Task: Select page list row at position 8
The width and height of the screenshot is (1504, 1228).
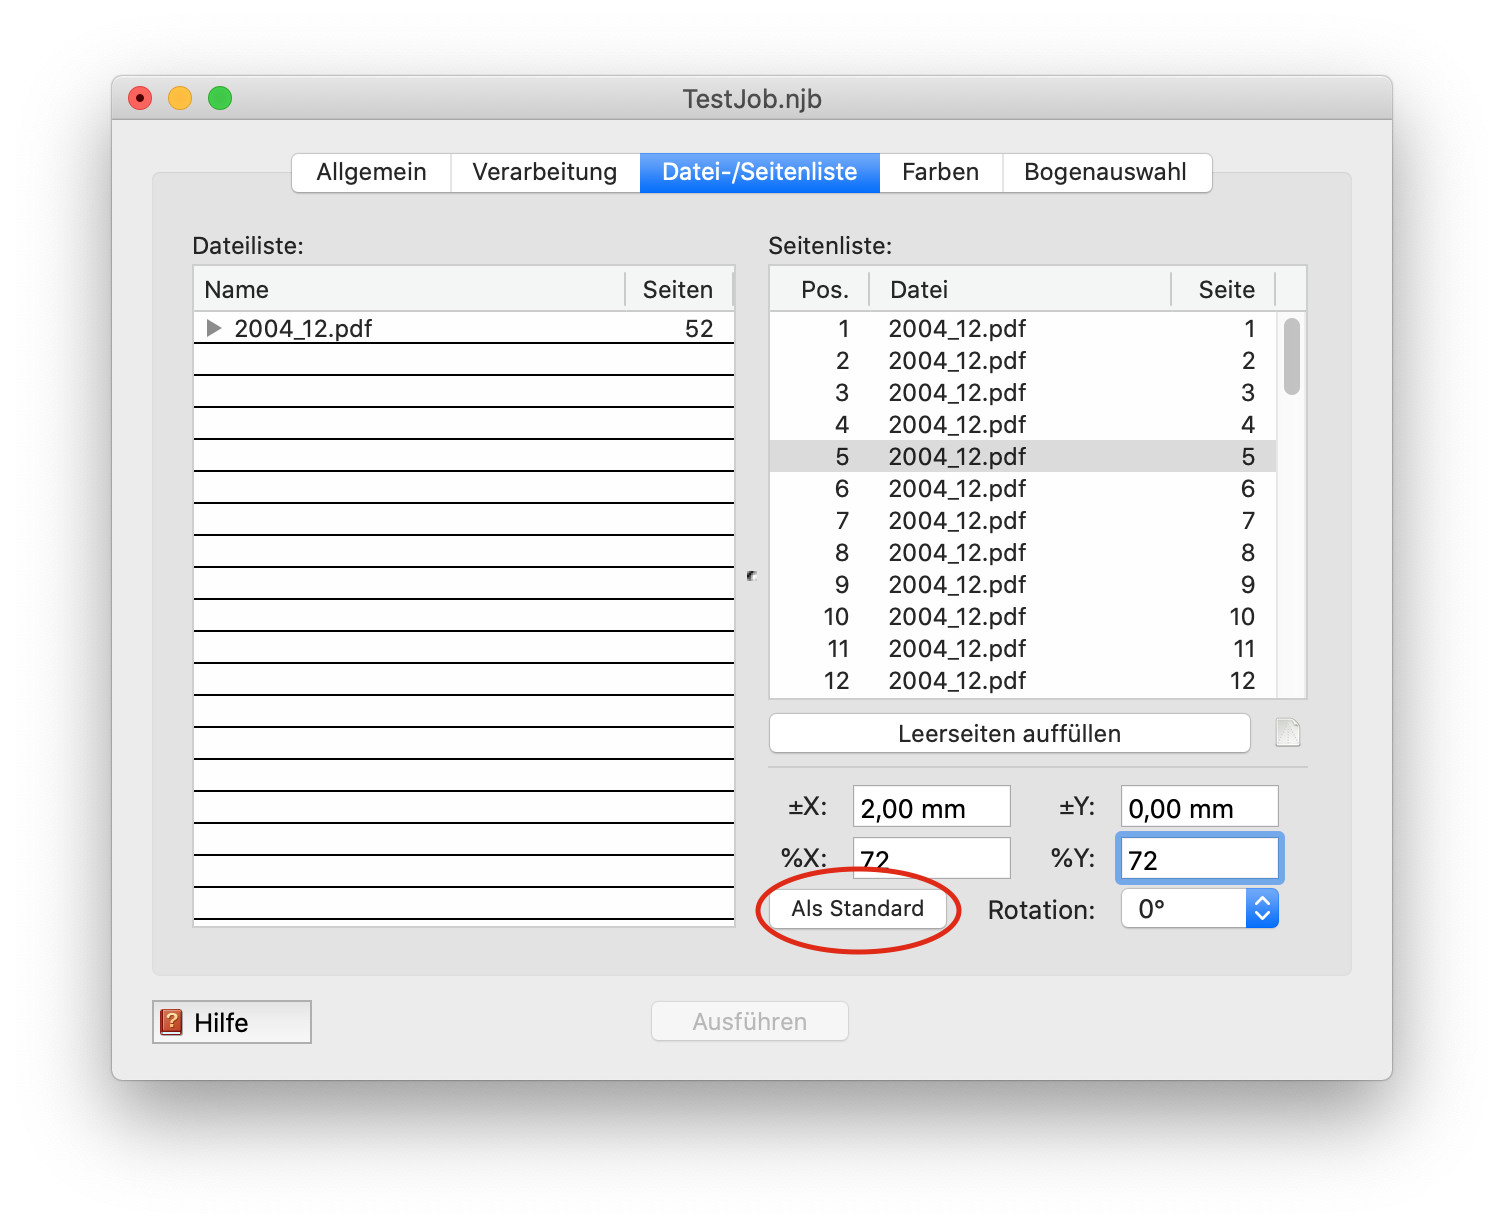Action: click(1022, 553)
